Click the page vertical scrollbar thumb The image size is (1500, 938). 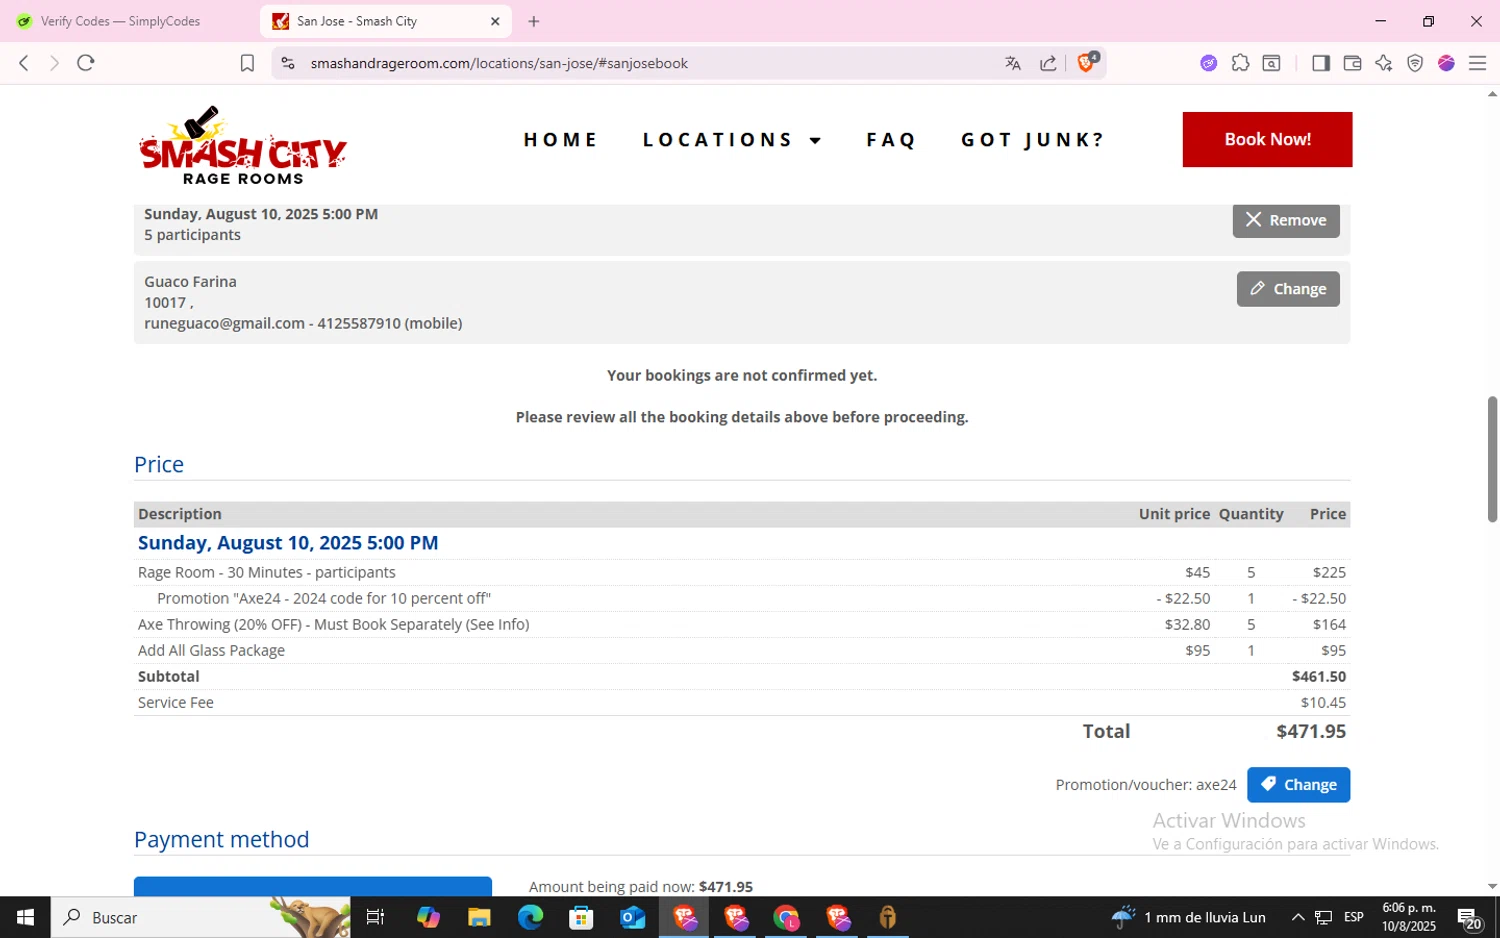coord(1492,459)
